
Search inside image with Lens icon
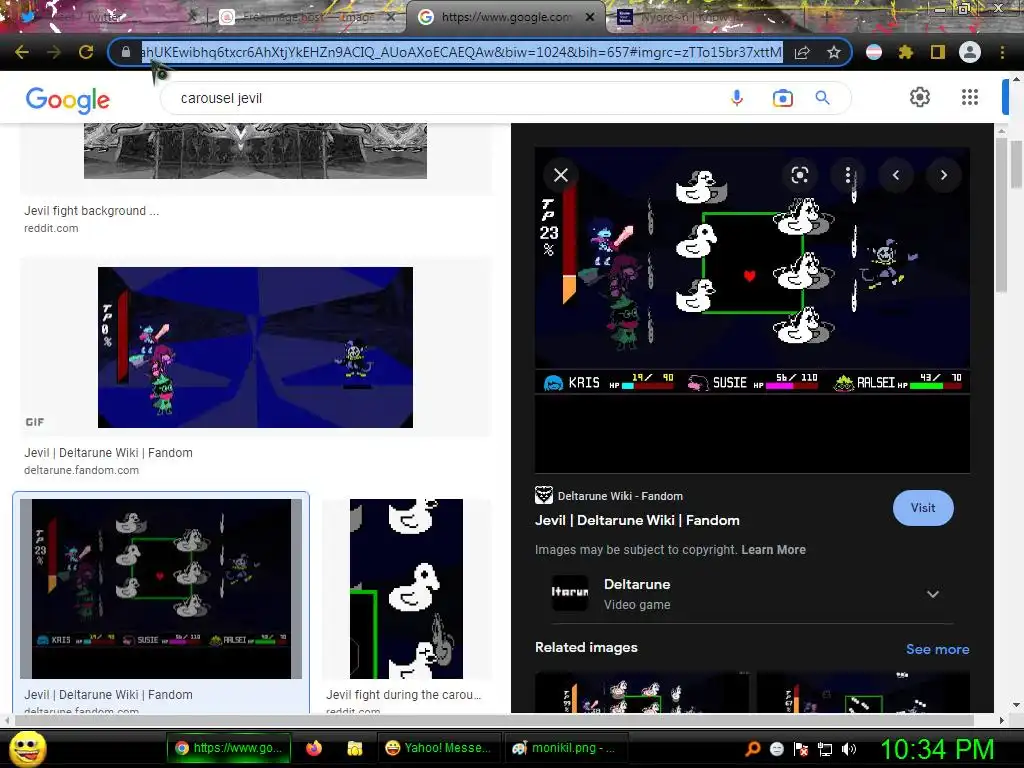pos(800,175)
